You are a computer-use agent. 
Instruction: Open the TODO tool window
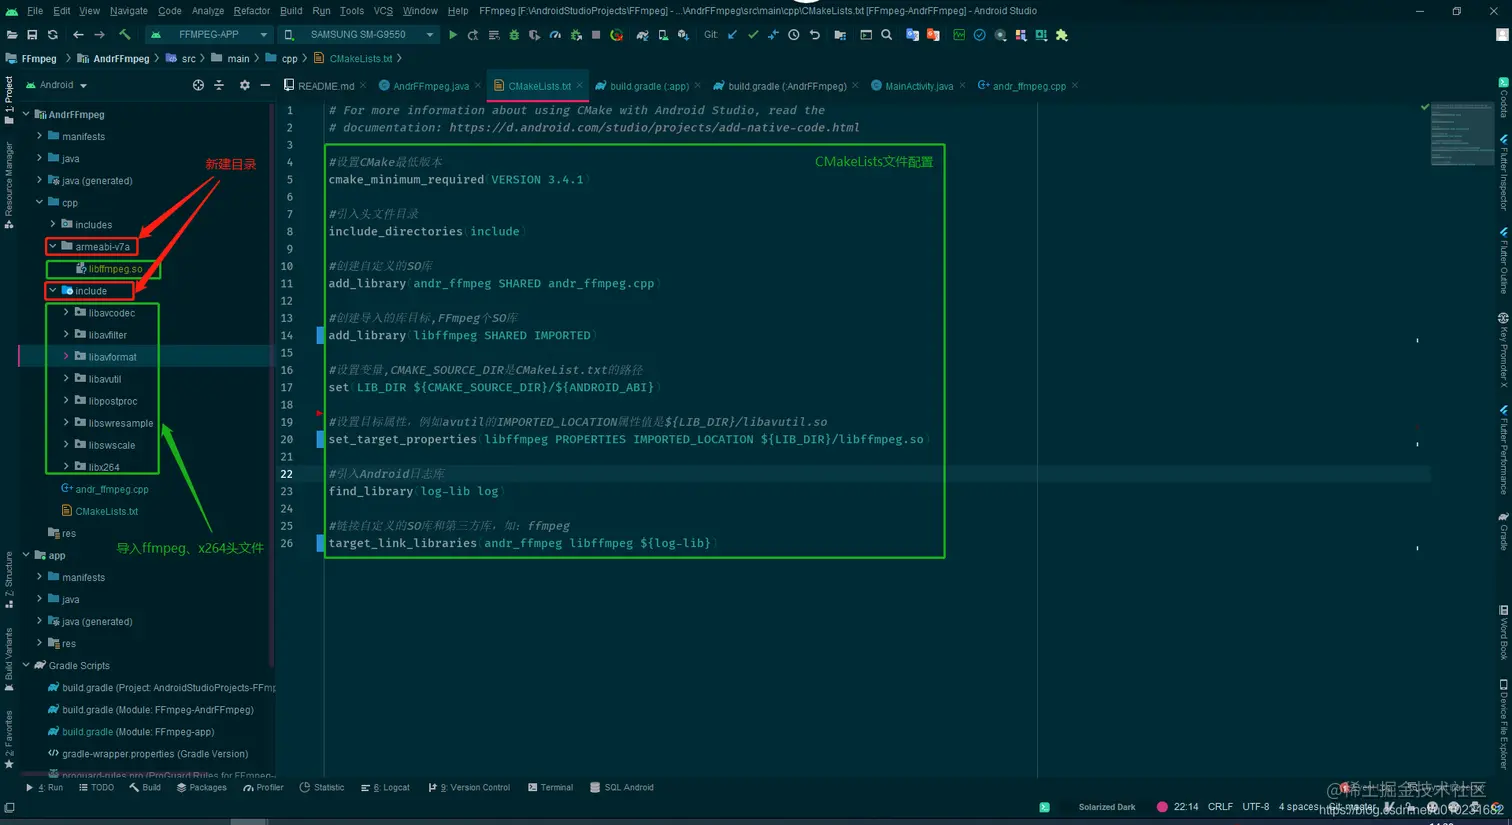96,788
